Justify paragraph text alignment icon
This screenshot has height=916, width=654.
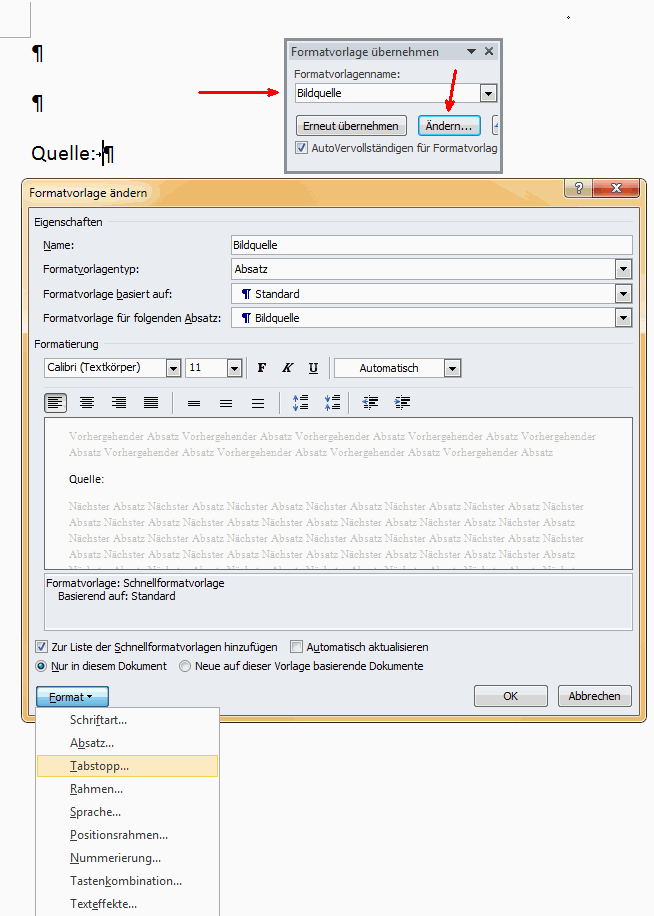[151, 403]
